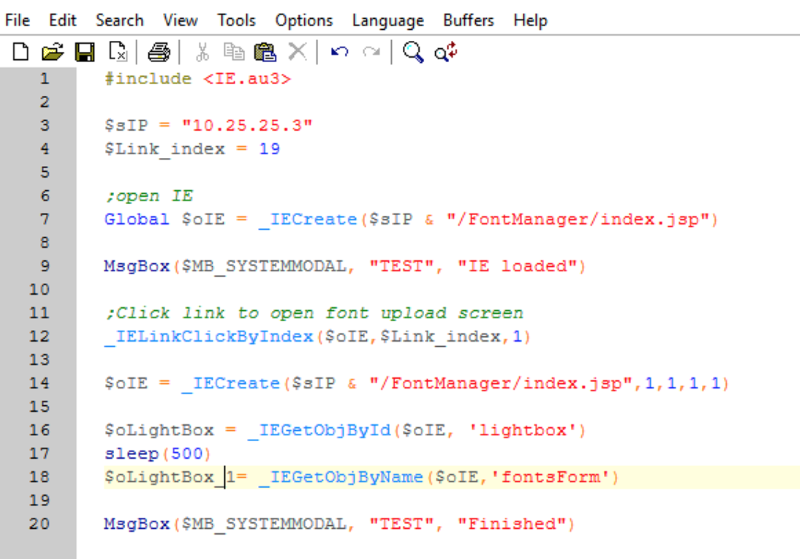Open the Language menu

point(388,20)
